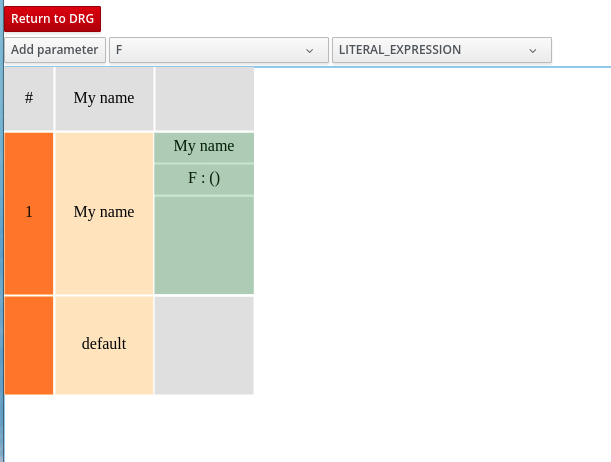Click the empty gray cell beside default

pyautogui.click(x=204, y=344)
